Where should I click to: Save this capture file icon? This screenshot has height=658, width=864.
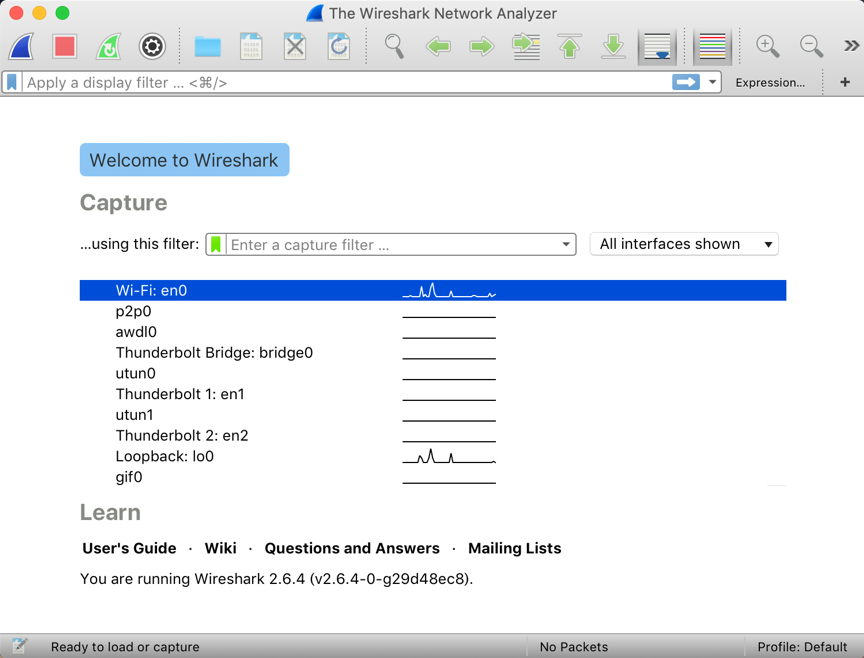click(251, 46)
